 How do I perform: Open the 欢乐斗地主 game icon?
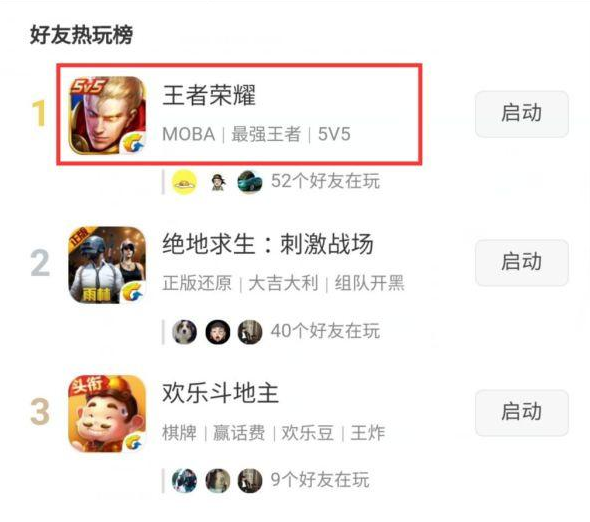pos(107,414)
